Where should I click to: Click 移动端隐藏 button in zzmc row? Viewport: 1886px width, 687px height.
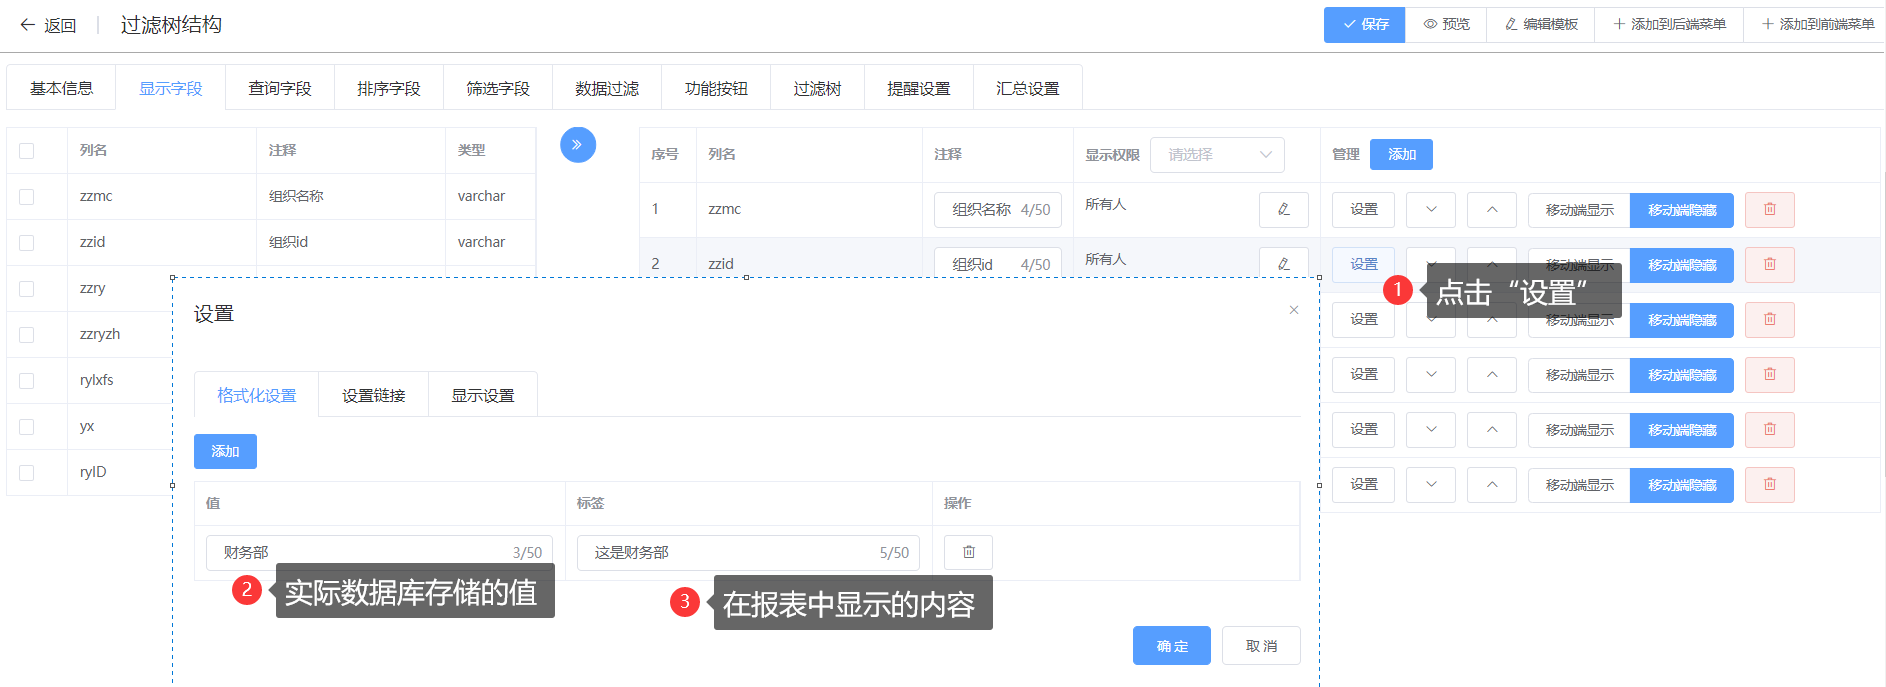1681,210
